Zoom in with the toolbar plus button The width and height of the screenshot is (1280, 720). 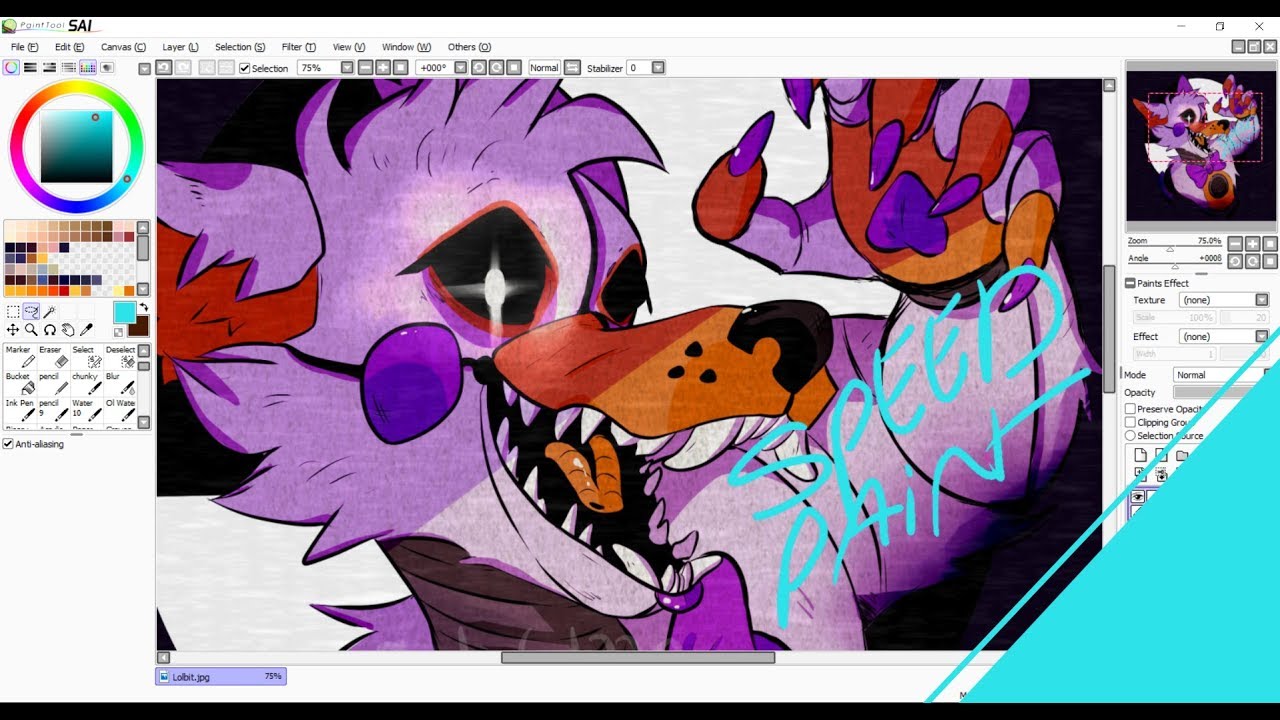(383, 68)
